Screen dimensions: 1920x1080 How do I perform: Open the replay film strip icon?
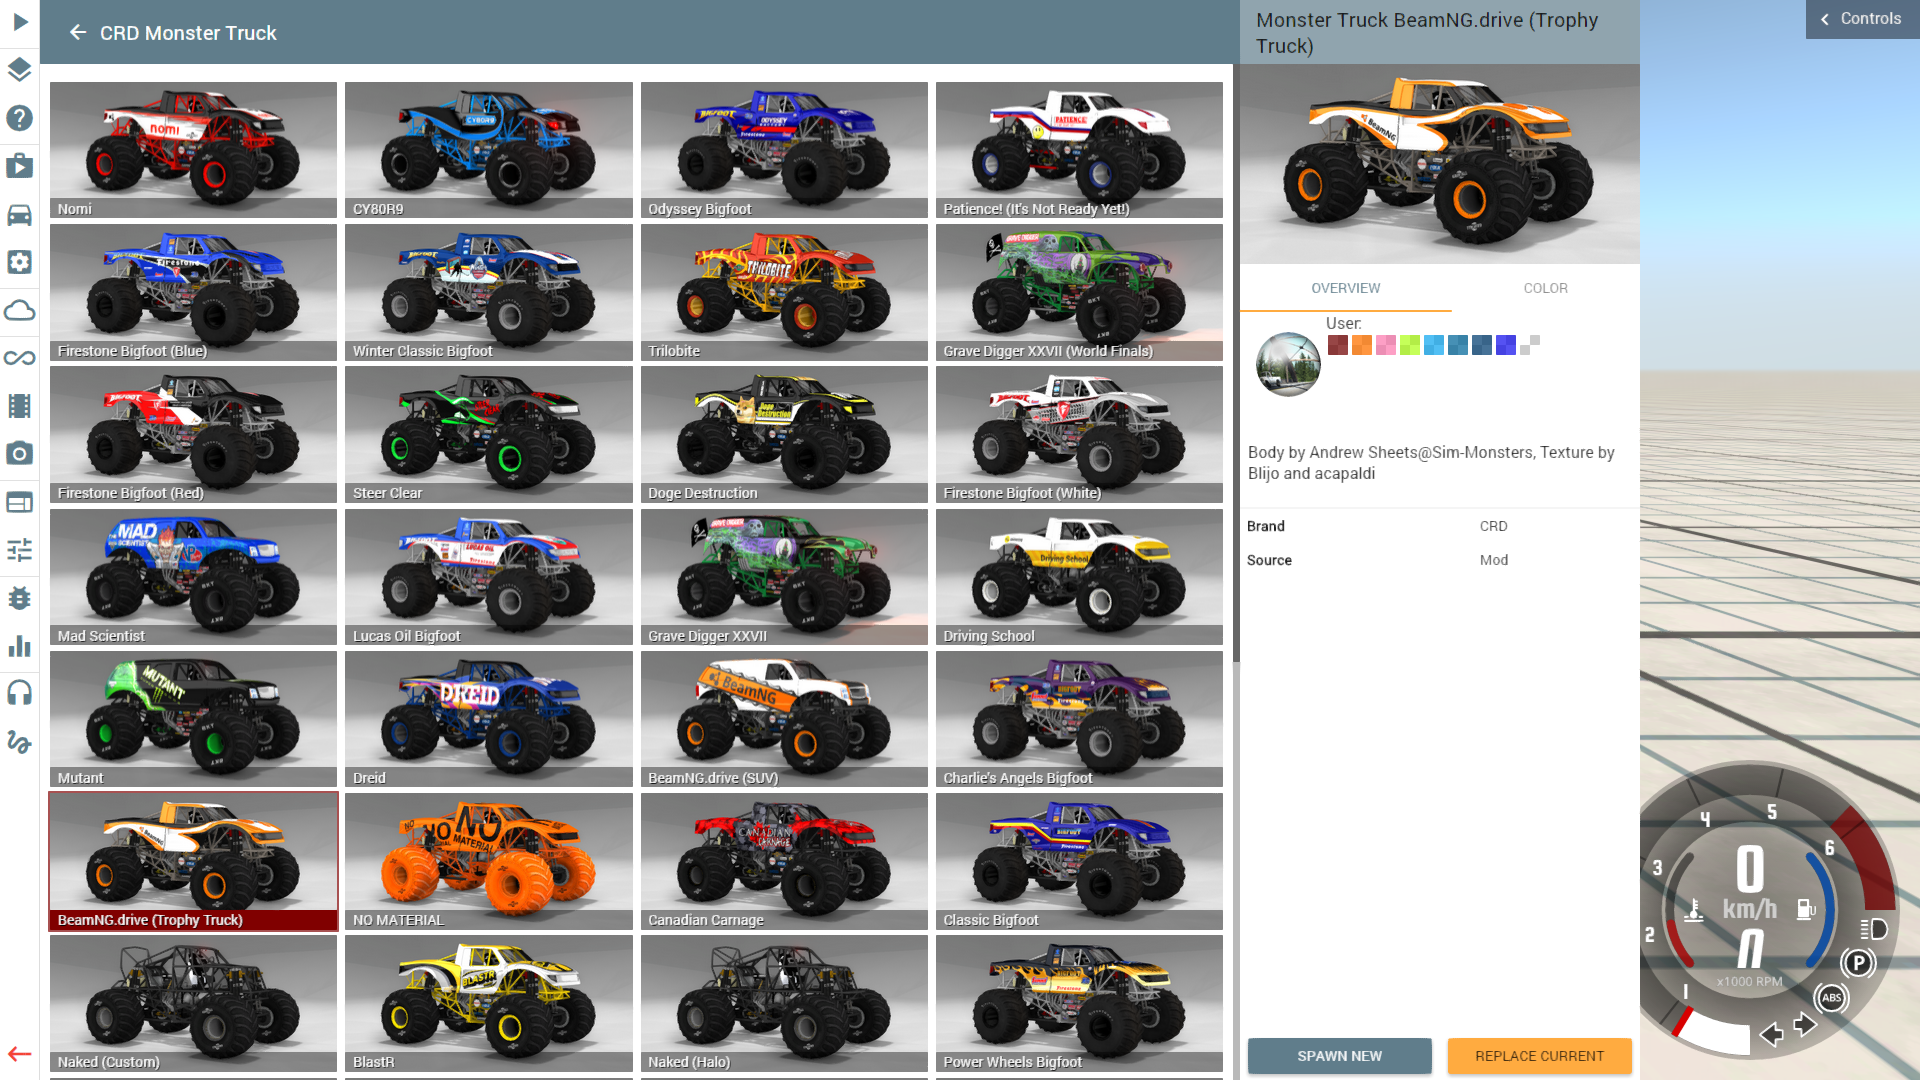pos(20,406)
